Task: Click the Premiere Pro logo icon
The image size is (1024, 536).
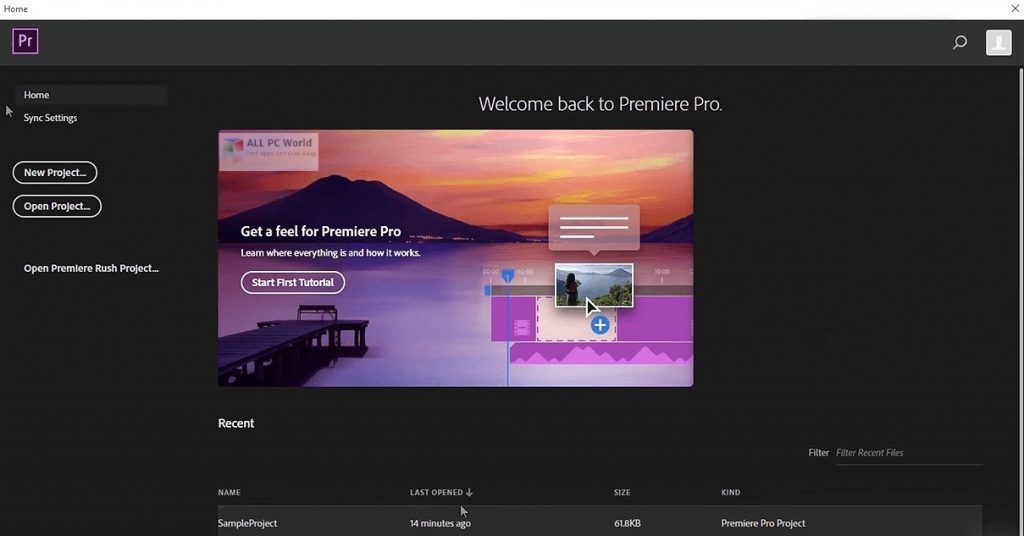Action: click(25, 41)
